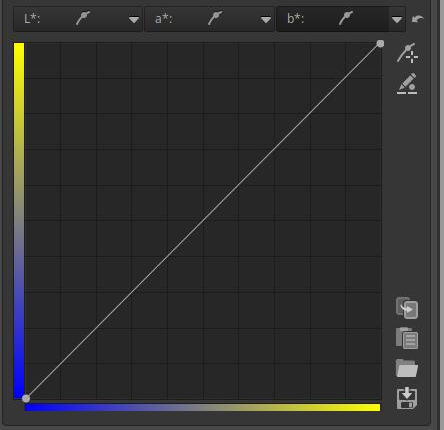Click the vertical blue-to-yellow gradient bar

[19, 221]
